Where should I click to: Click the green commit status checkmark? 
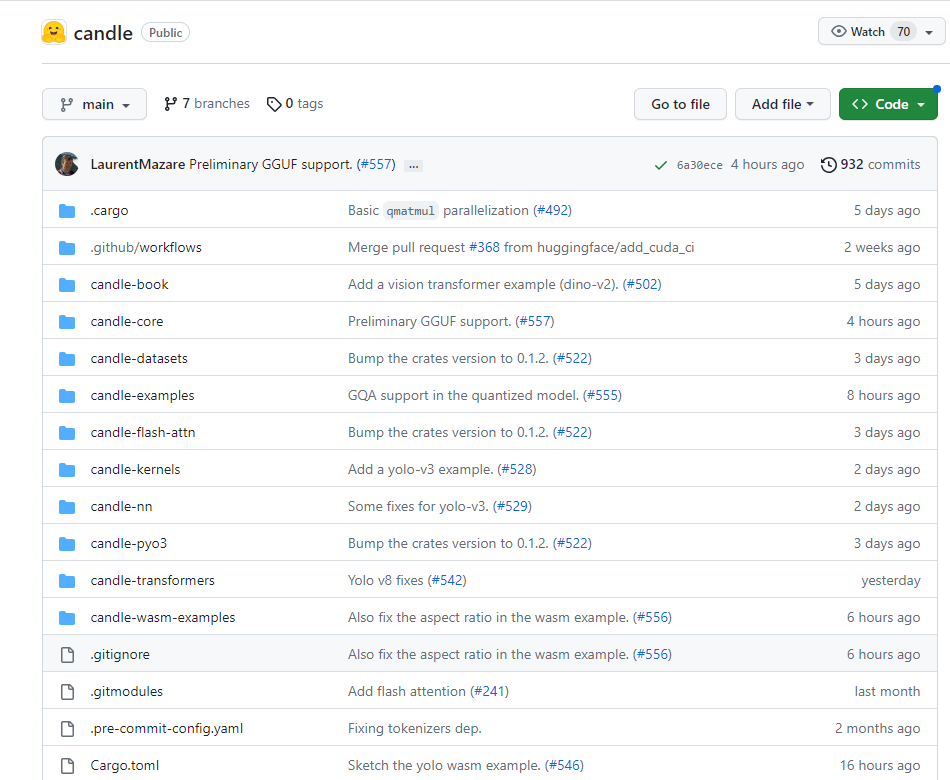click(x=660, y=165)
